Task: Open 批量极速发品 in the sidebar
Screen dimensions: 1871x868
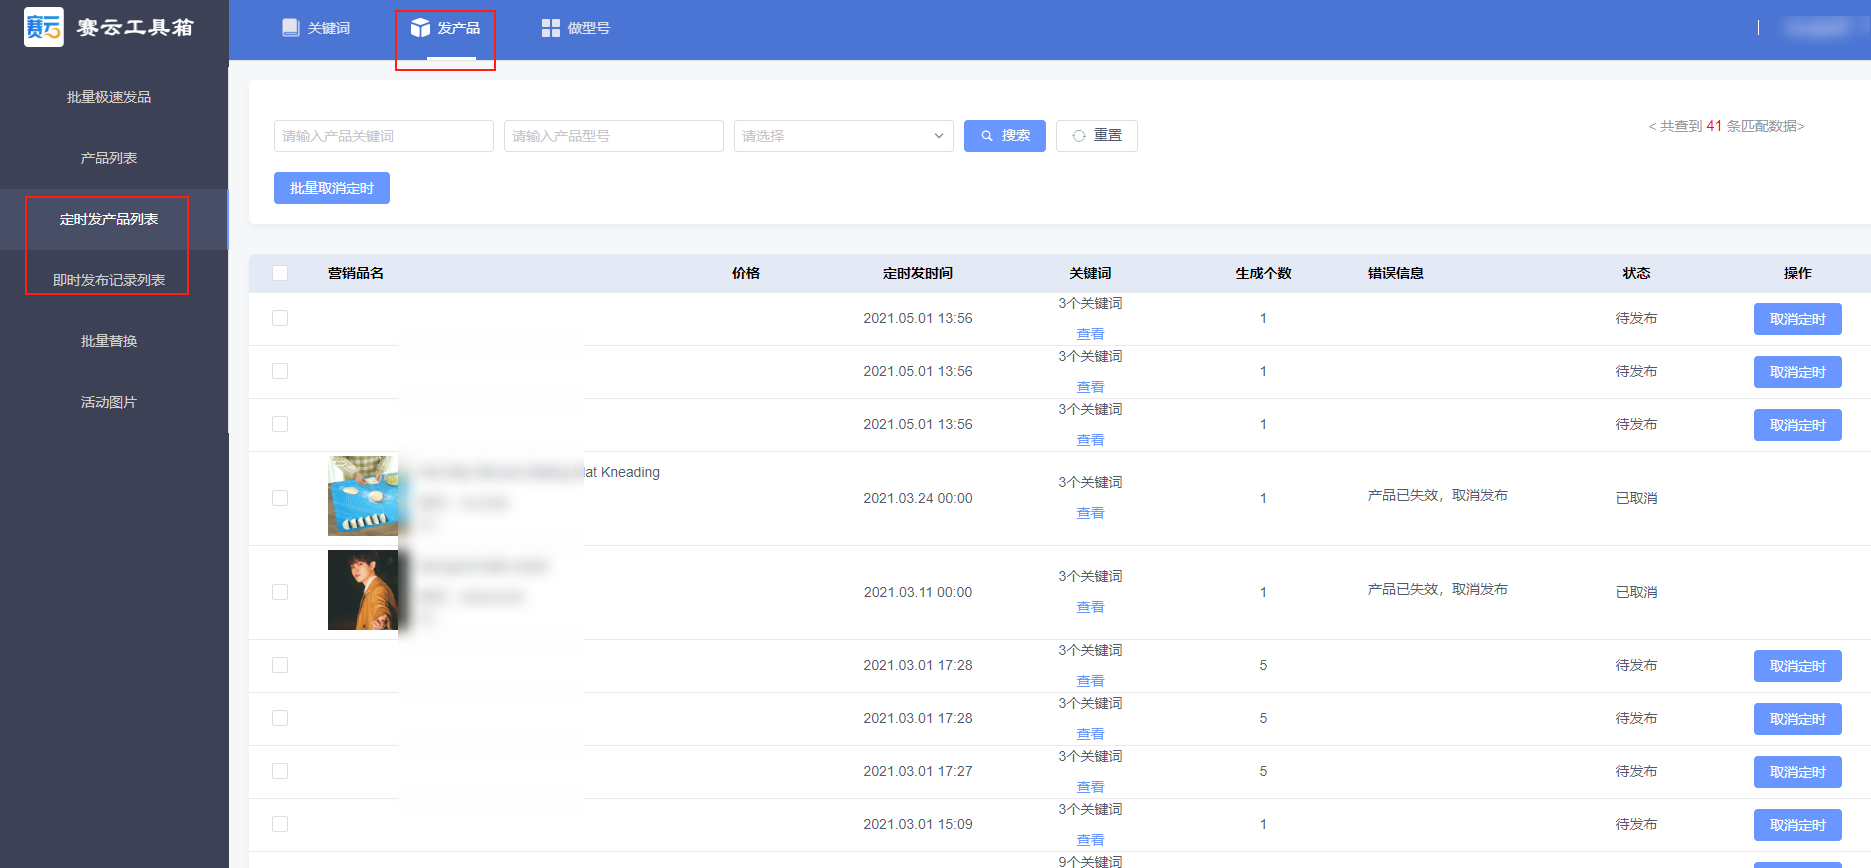Action: pos(109,97)
